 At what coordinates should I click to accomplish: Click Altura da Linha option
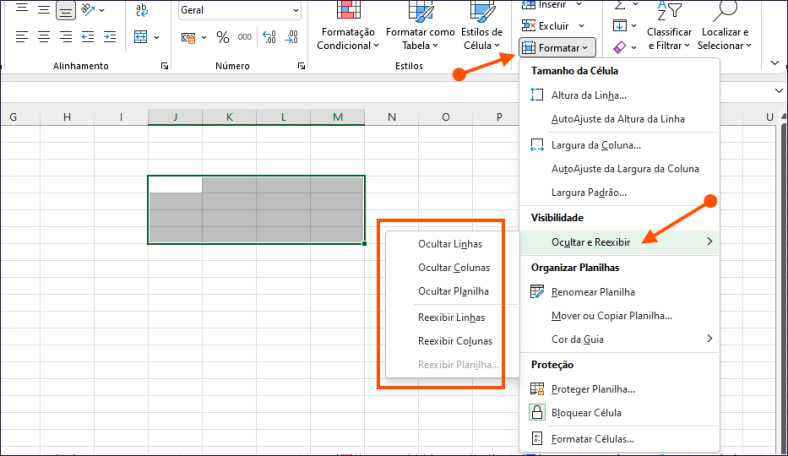pos(589,95)
